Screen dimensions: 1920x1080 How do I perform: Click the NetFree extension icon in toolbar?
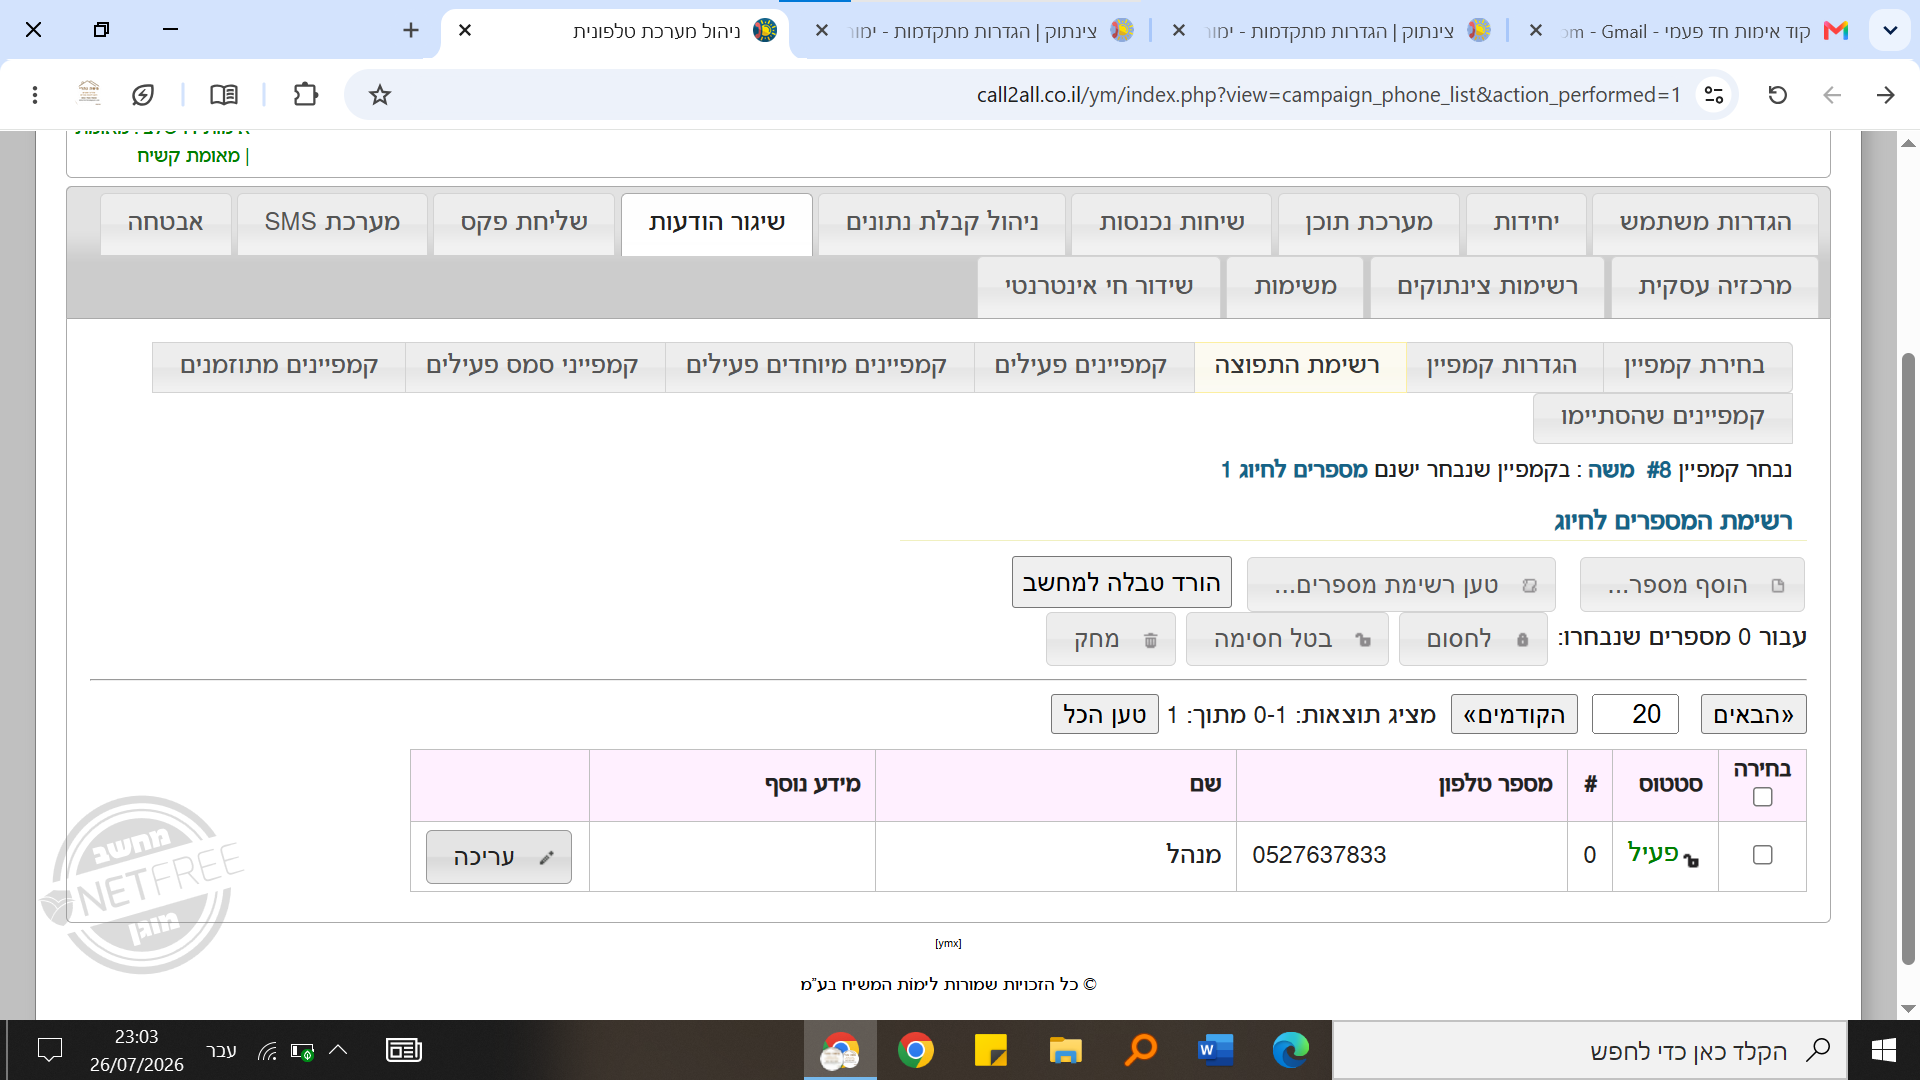pyautogui.click(x=89, y=93)
